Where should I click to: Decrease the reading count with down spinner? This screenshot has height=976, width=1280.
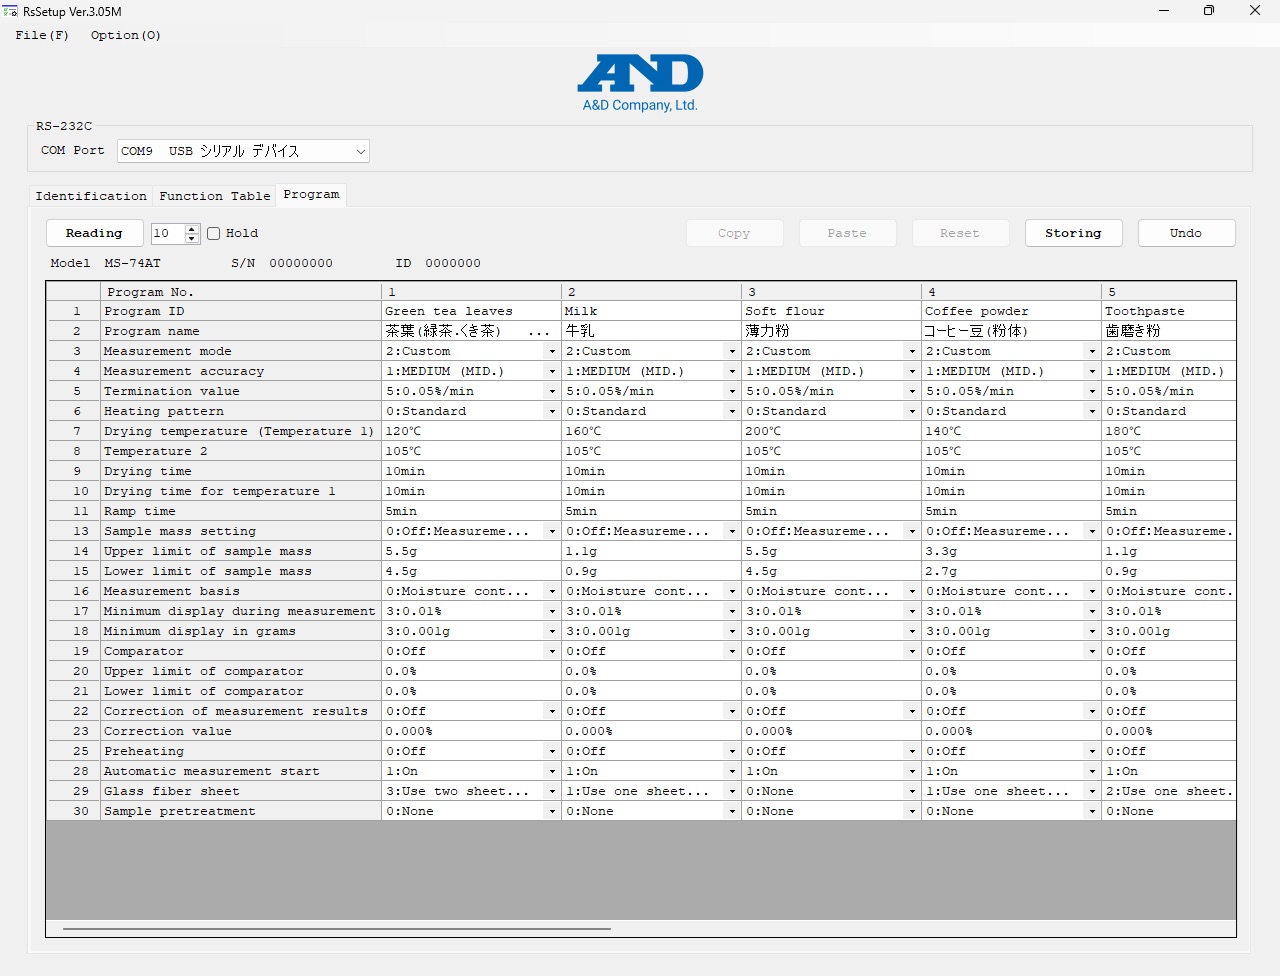(192, 239)
